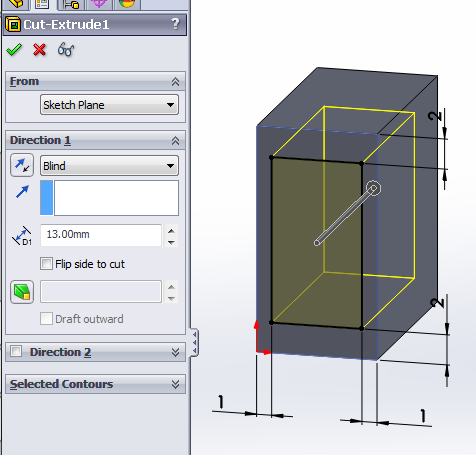This screenshot has height=455, width=476.
Task: Click the 13.00mm depth field
Action: coord(101,235)
